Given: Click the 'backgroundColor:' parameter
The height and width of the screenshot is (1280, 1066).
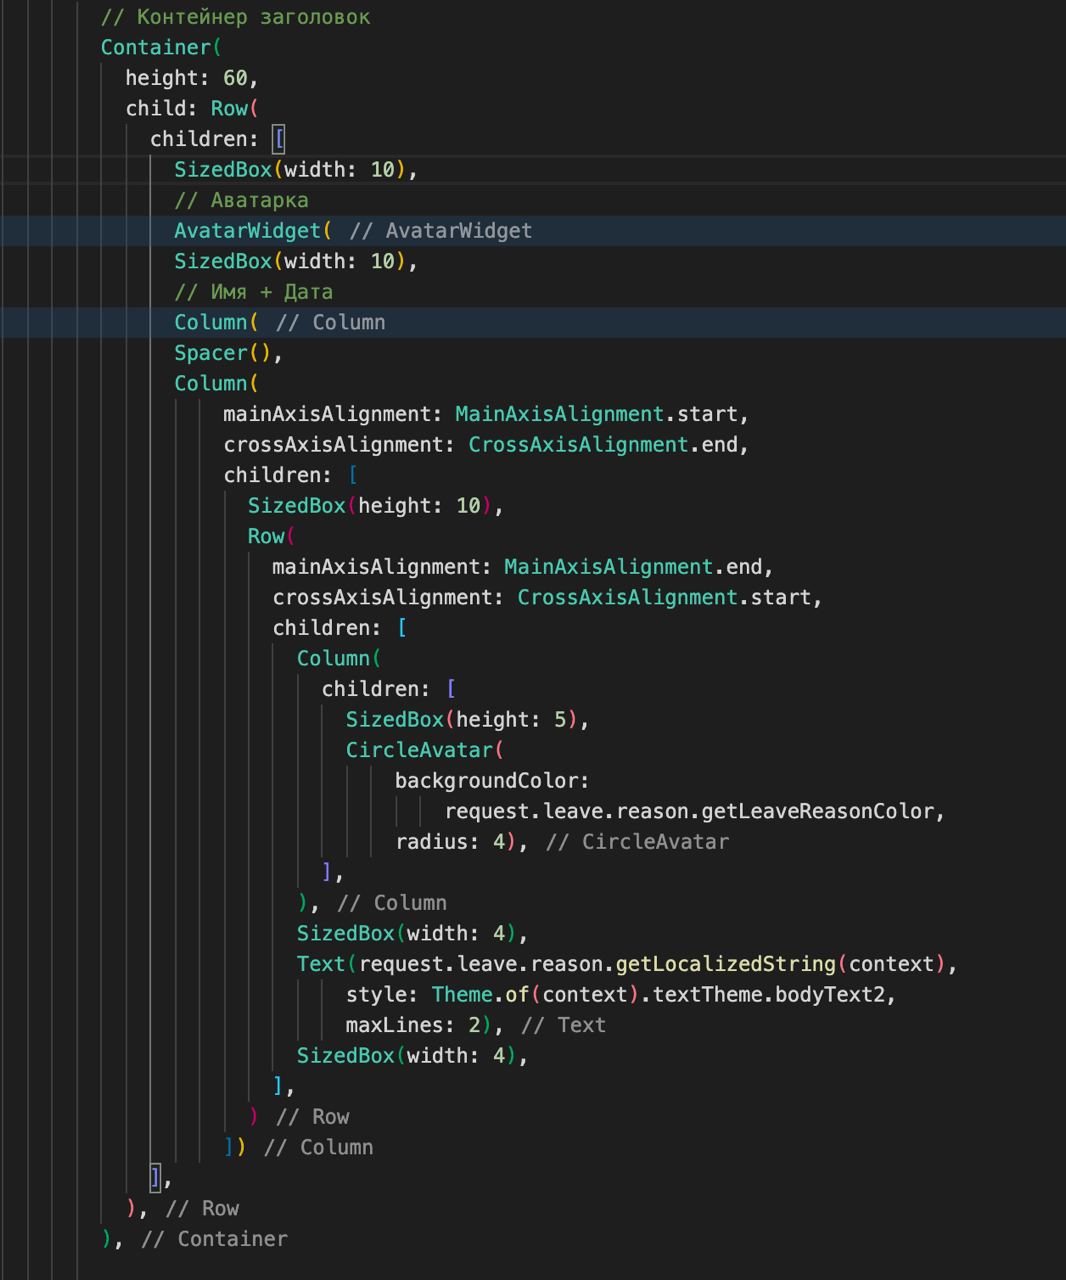Looking at the screenshot, I should pyautogui.click(x=492, y=781).
